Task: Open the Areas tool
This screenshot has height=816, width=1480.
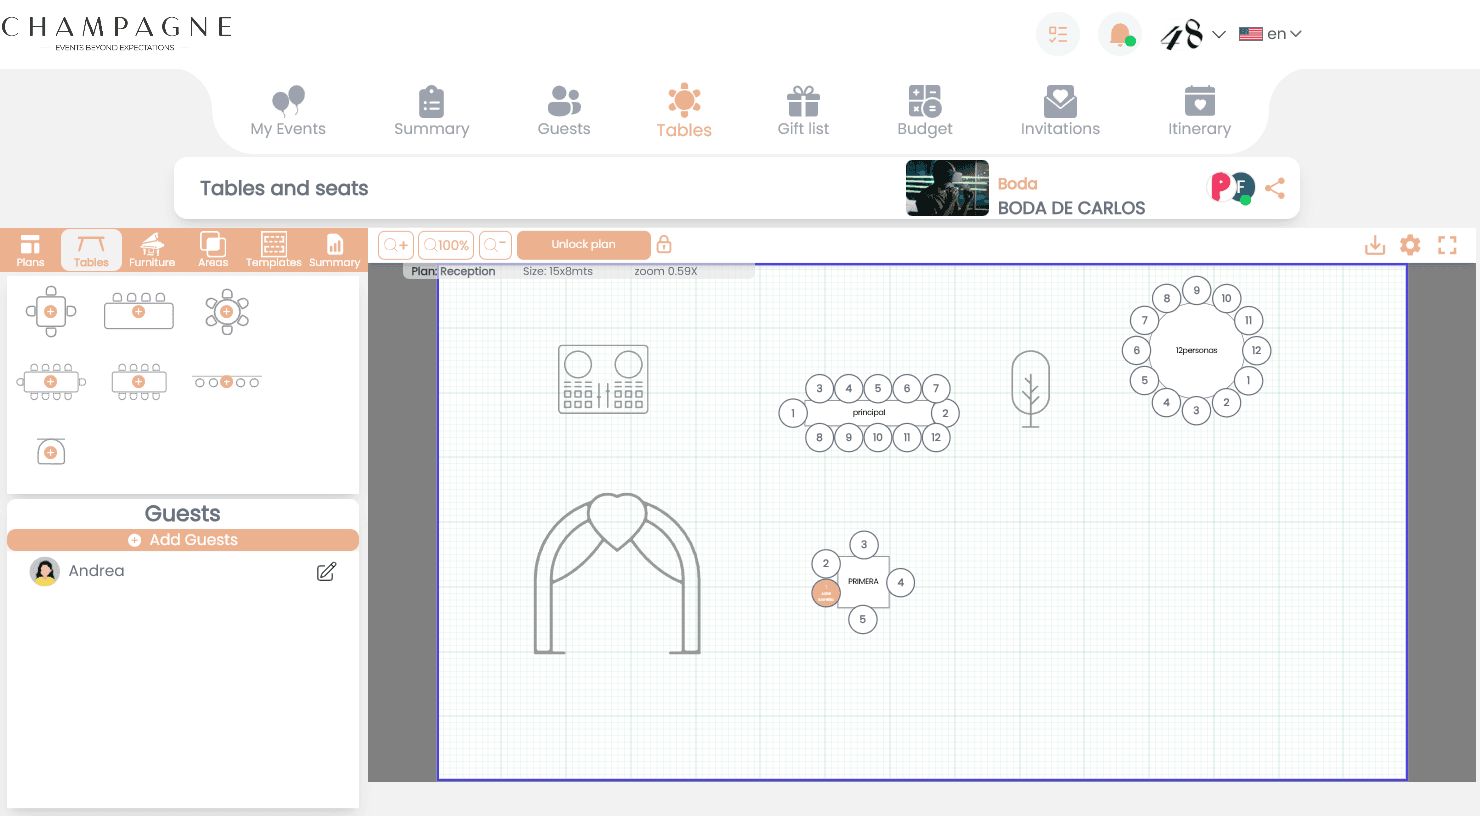Action: pos(212,249)
